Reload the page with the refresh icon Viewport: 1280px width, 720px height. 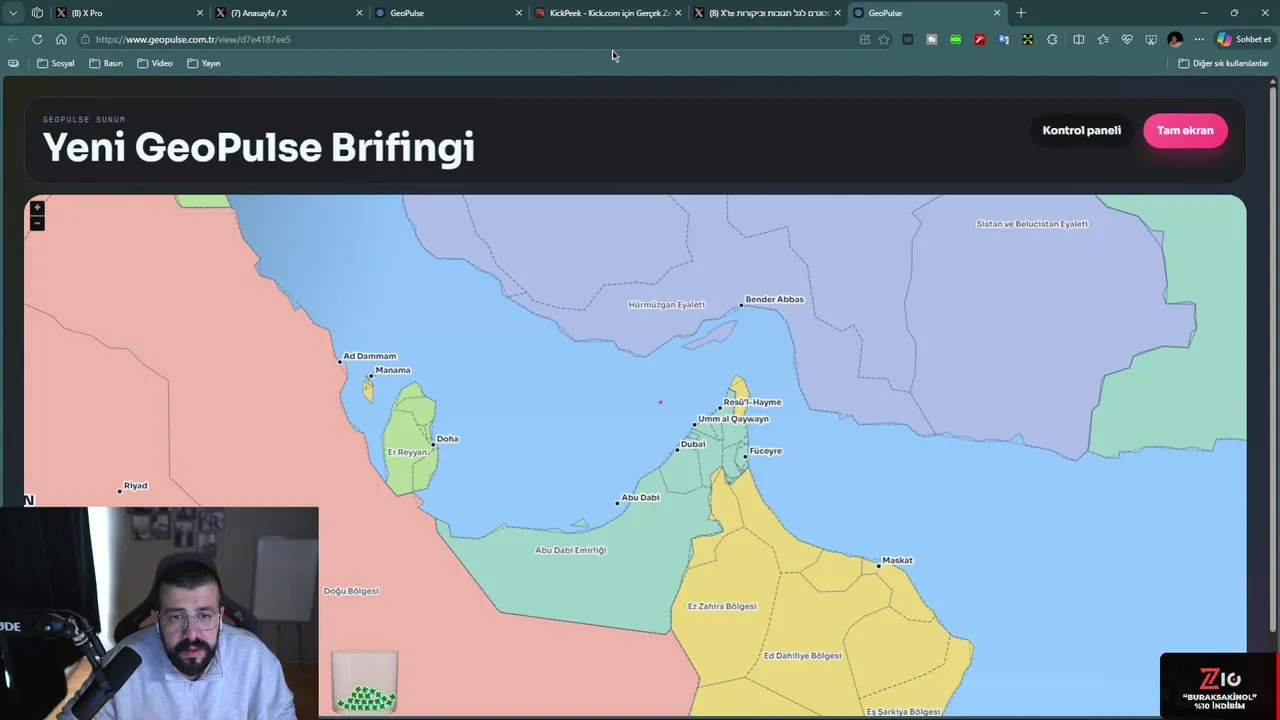[x=37, y=39]
